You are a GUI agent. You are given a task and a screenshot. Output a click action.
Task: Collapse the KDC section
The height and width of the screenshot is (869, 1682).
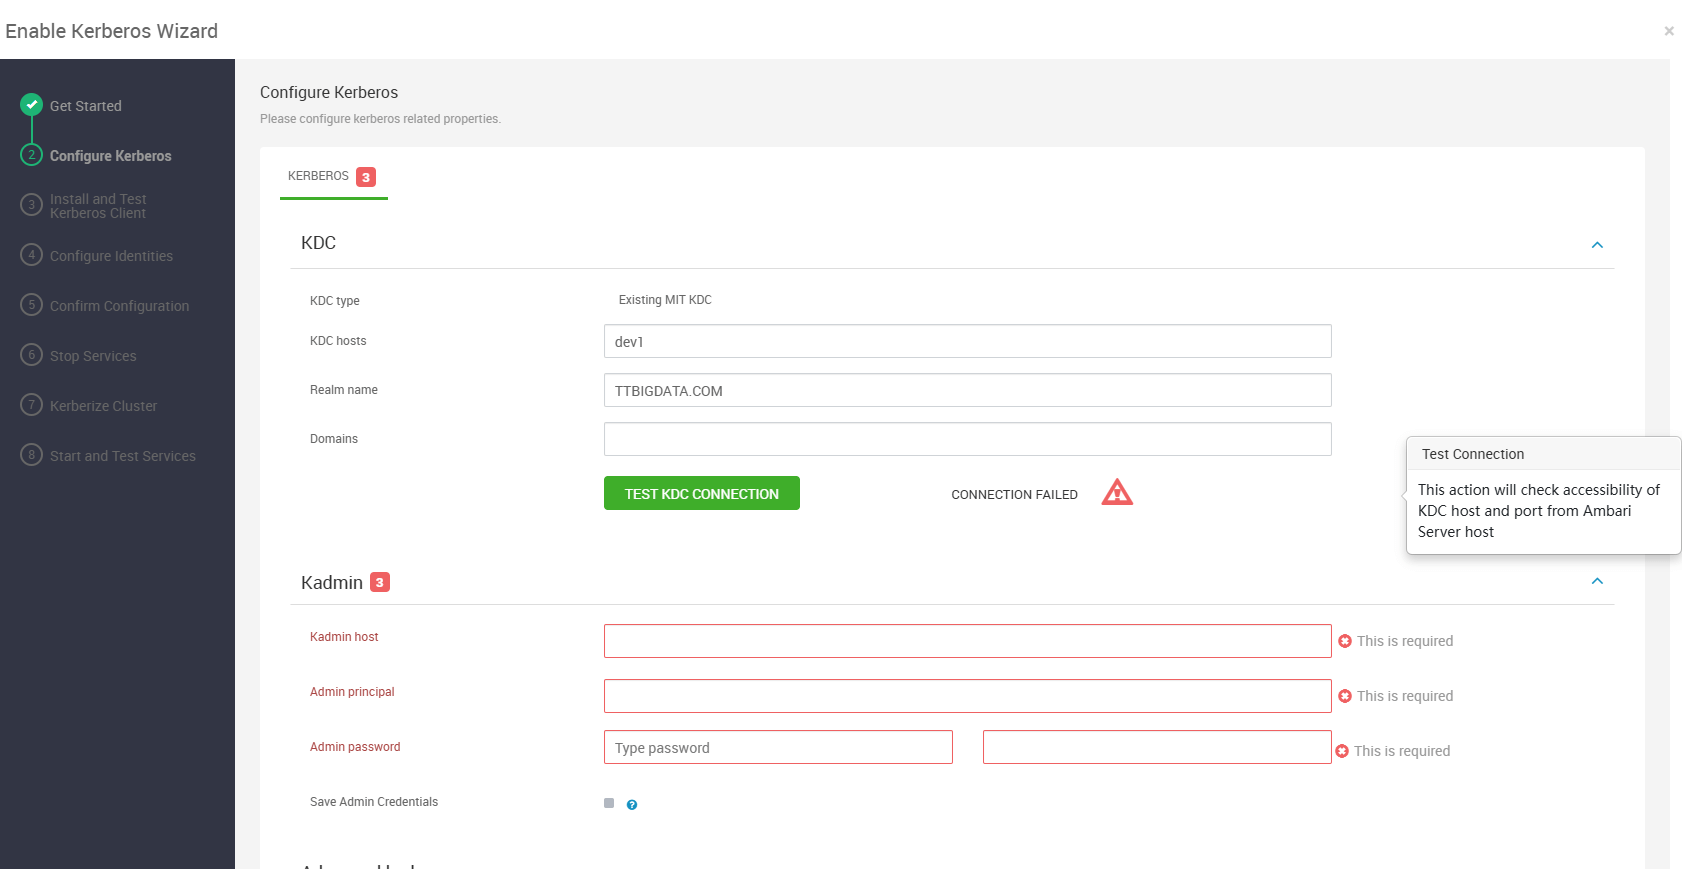1597,245
